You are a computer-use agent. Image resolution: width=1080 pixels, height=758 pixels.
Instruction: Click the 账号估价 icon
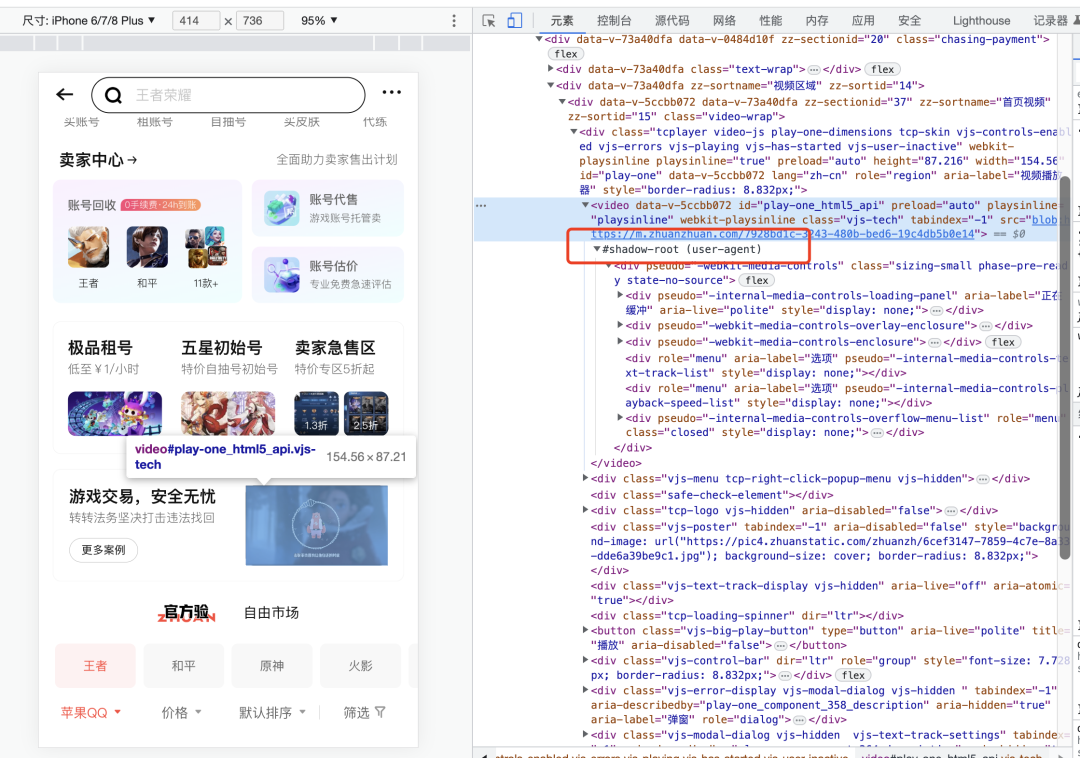tap(281, 274)
